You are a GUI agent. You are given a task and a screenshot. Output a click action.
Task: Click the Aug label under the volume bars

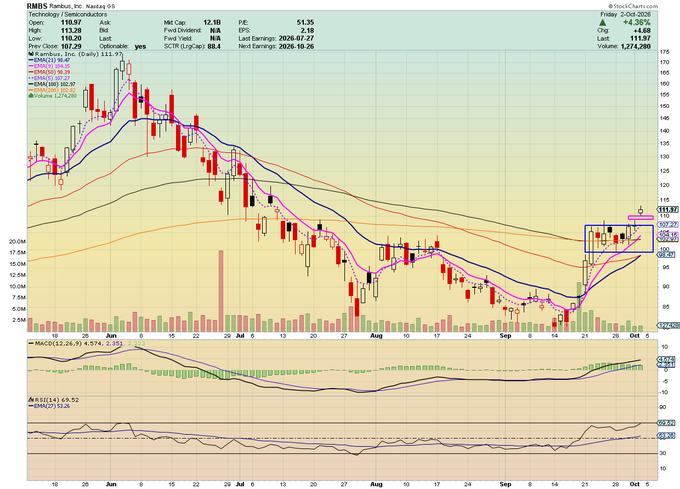[x=376, y=336]
